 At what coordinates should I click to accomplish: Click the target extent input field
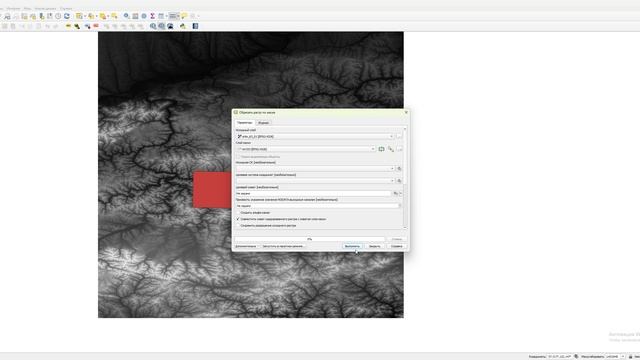tap(313, 193)
